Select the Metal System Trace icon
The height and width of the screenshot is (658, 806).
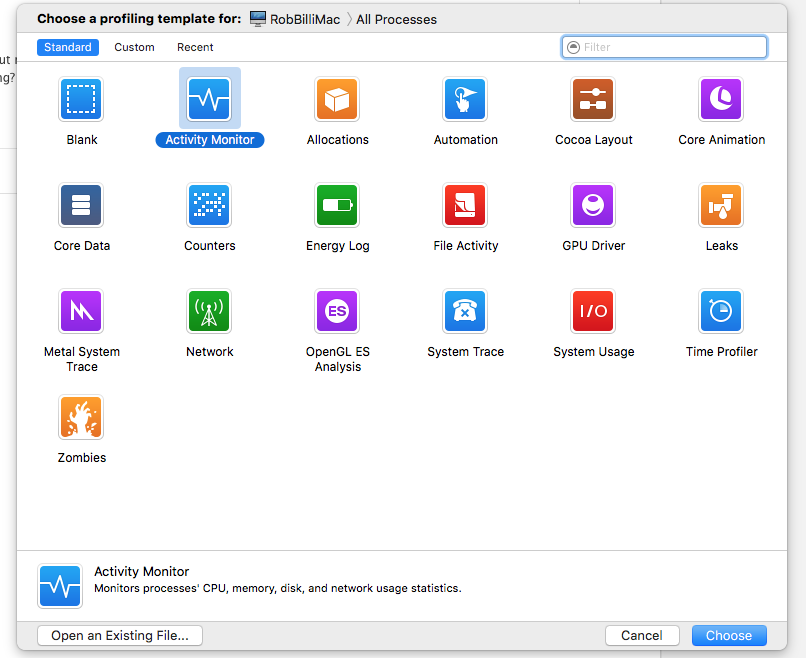(x=81, y=310)
